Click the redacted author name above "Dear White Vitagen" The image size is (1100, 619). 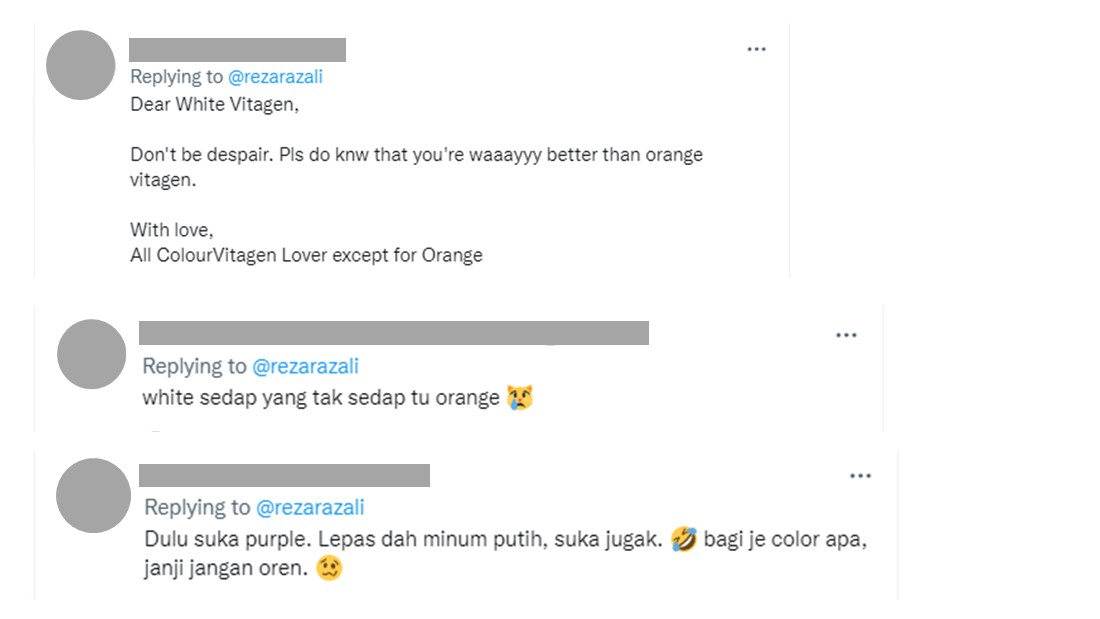pos(237,50)
